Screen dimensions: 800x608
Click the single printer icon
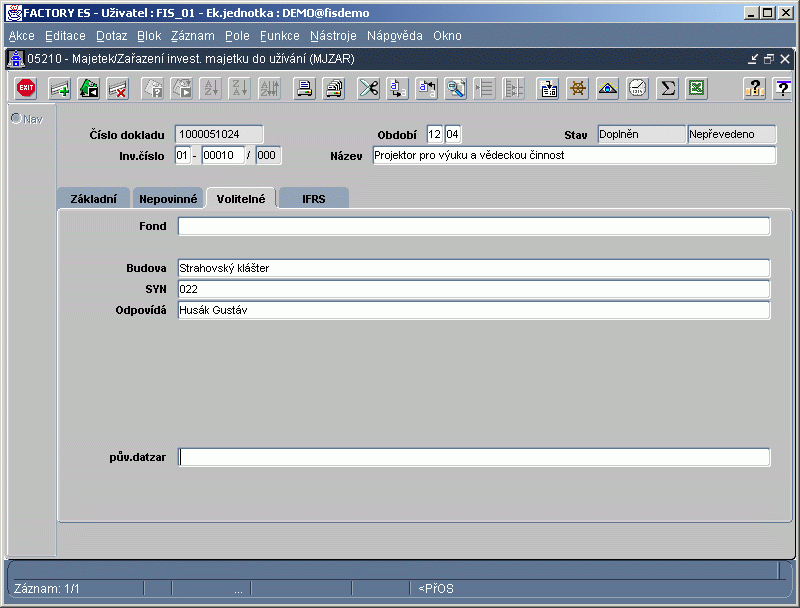pos(305,88)
